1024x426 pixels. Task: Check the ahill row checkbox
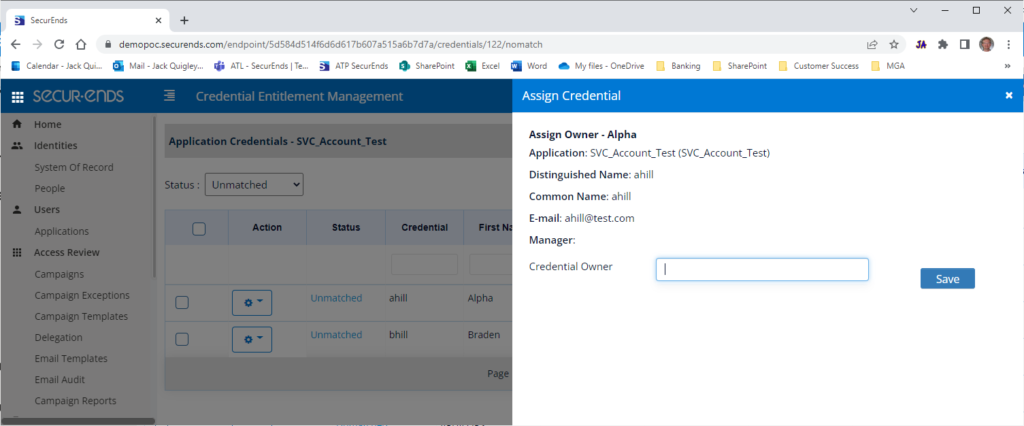point(182,302)
